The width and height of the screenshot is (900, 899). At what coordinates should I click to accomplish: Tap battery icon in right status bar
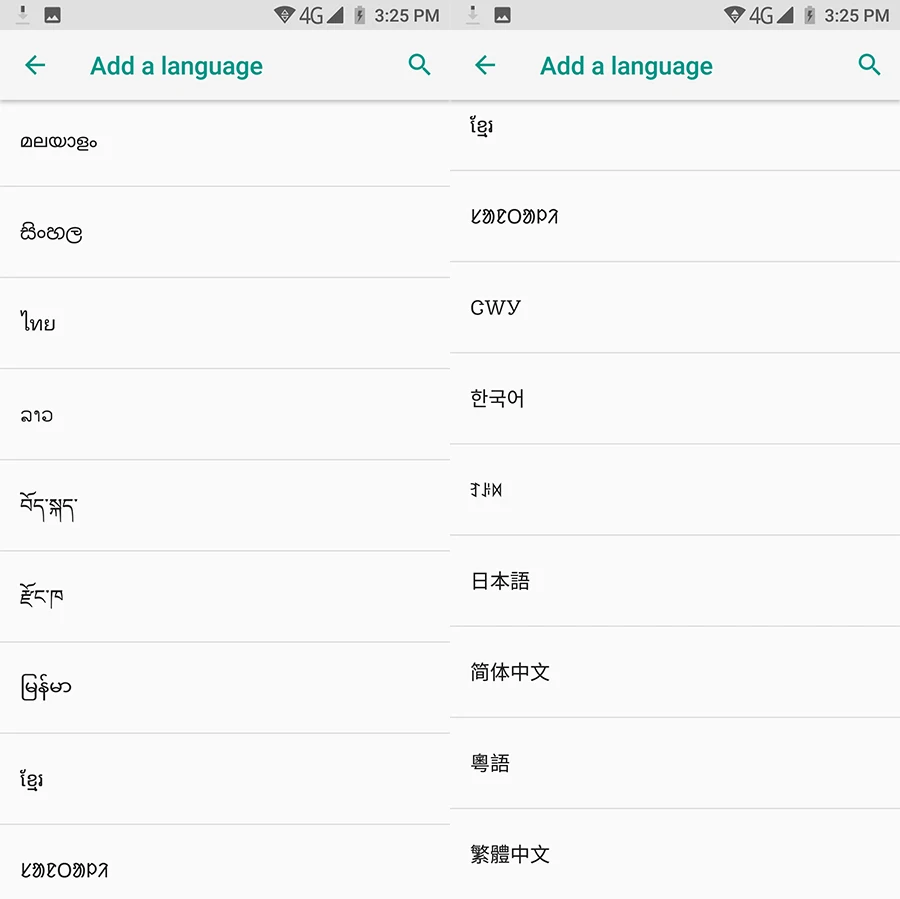809,15
